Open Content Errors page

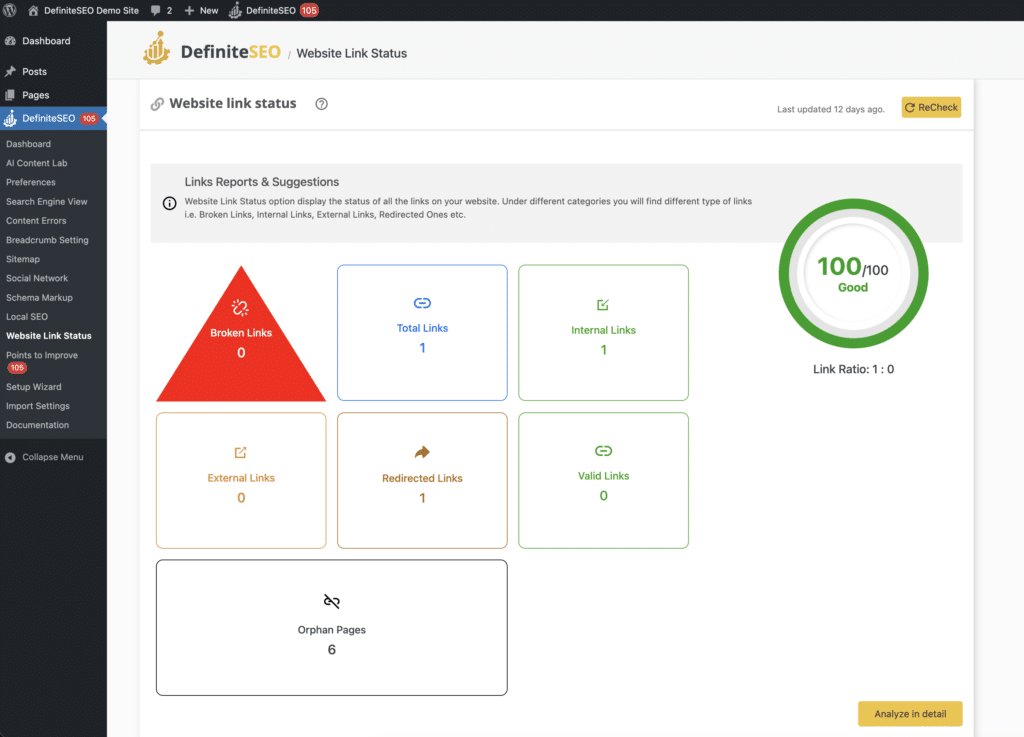(x=36, y=221)
